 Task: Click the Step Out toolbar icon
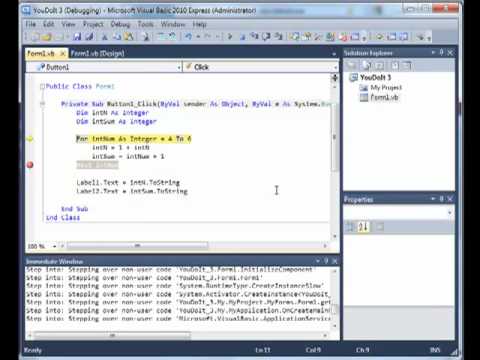[x=278, y=37]
